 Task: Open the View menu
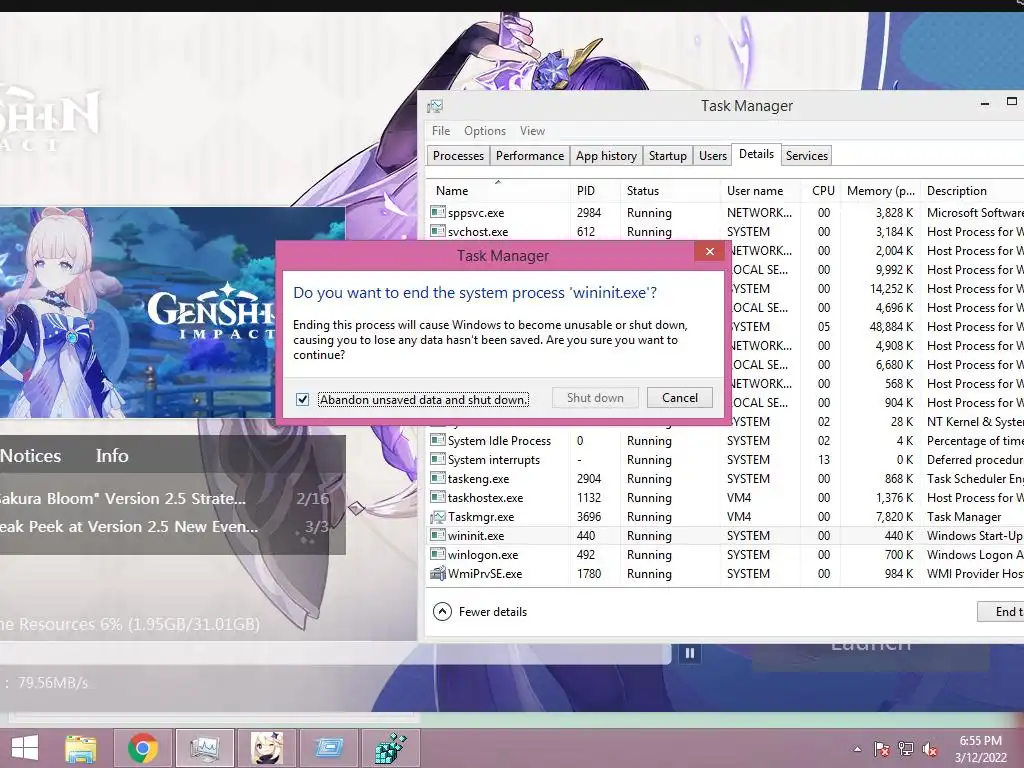(532, 131)
